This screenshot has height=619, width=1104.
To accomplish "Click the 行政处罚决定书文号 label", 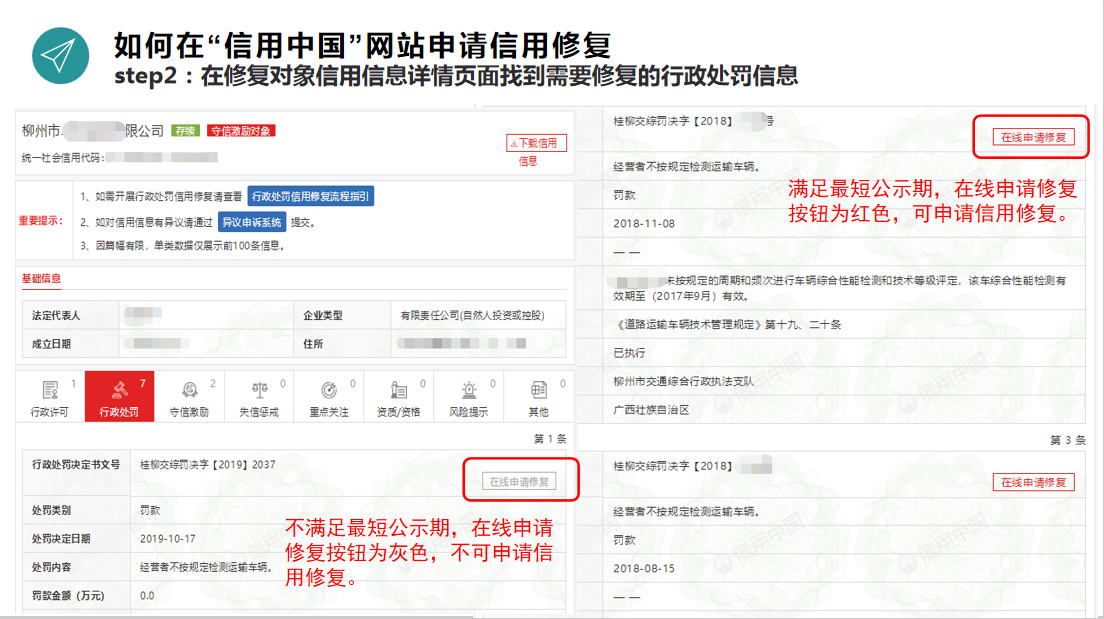I will pos(76,465).
